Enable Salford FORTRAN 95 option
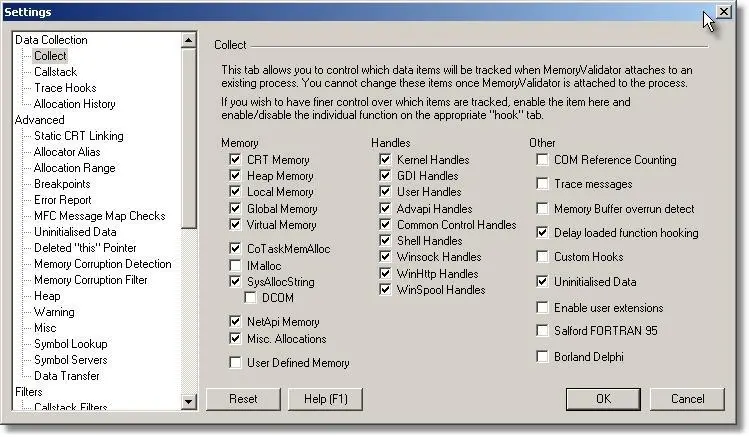This screenshot has width=749, height=437. point(542,330)
